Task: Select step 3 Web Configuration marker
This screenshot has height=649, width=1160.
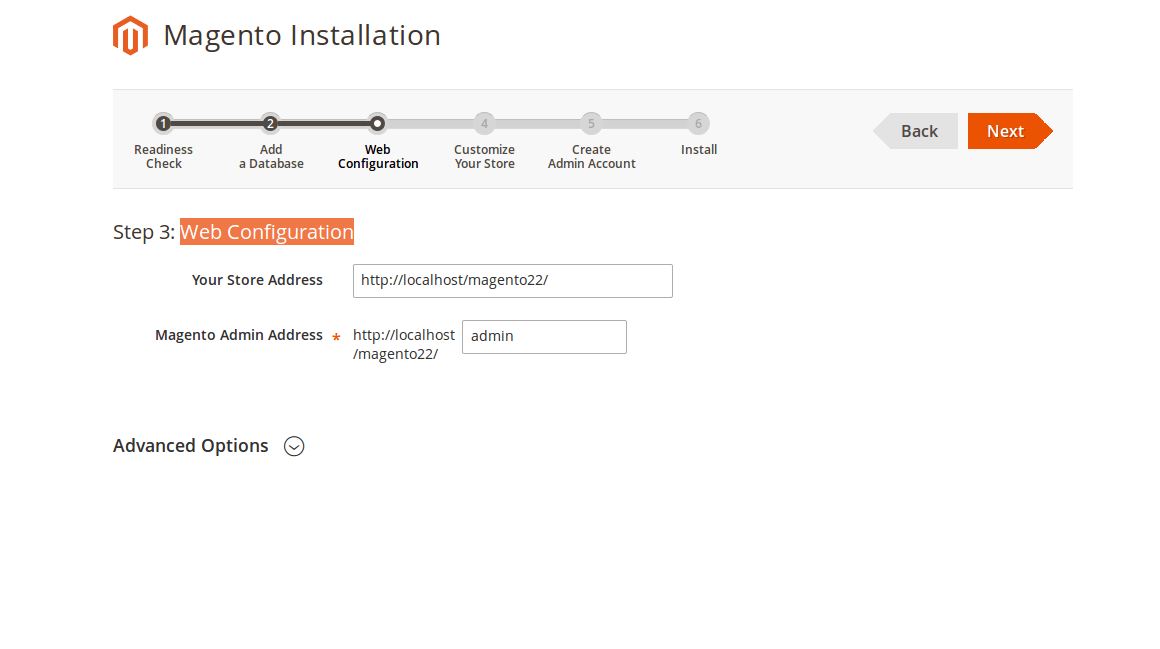Action: click(377, 124)
